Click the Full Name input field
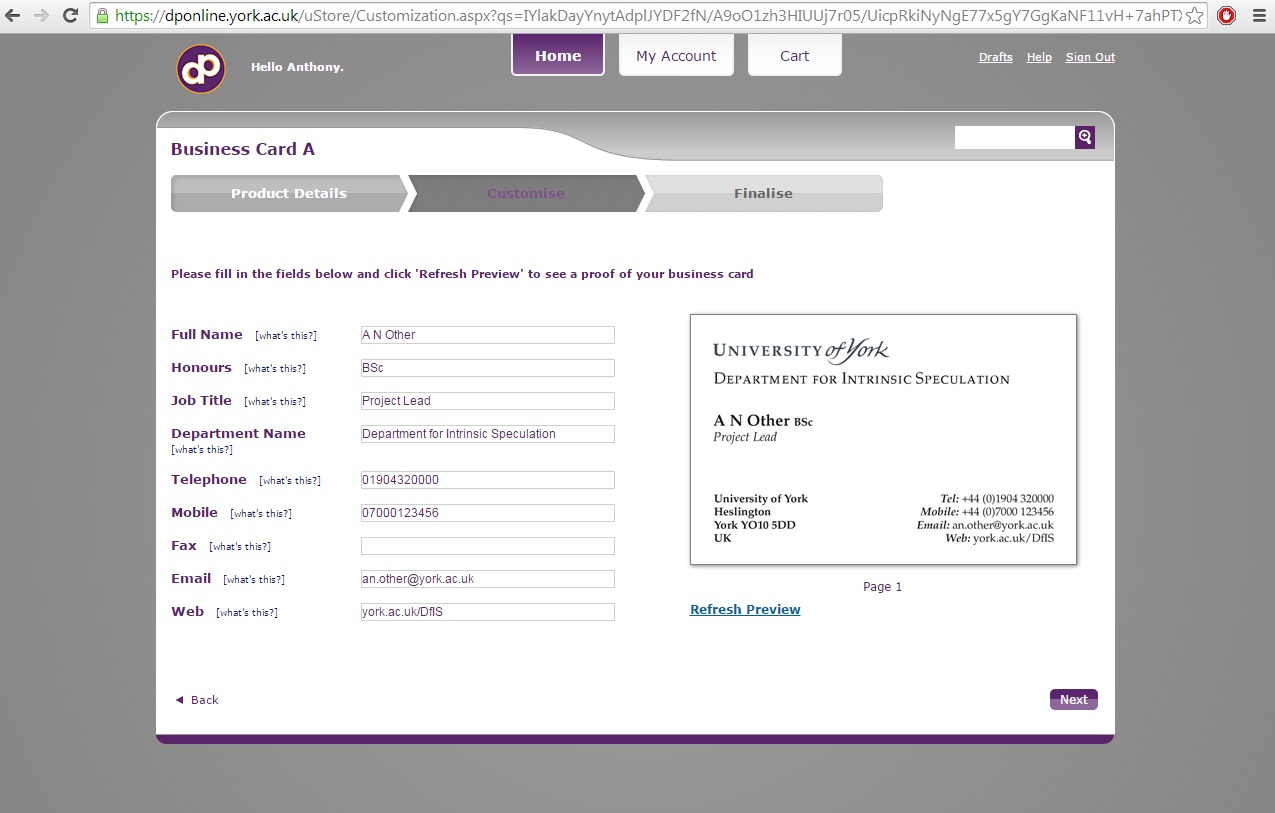The image size is (1275, 813). 488,335
